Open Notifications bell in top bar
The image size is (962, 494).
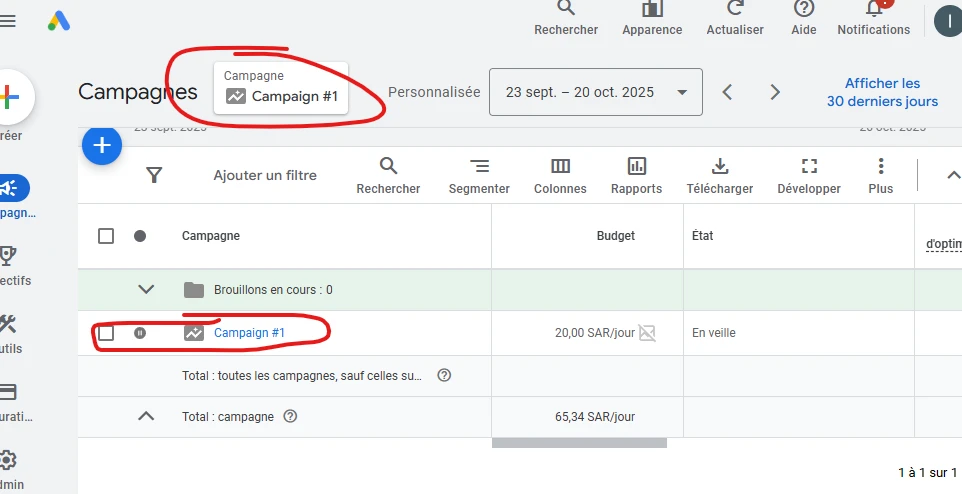coord(873,10)
